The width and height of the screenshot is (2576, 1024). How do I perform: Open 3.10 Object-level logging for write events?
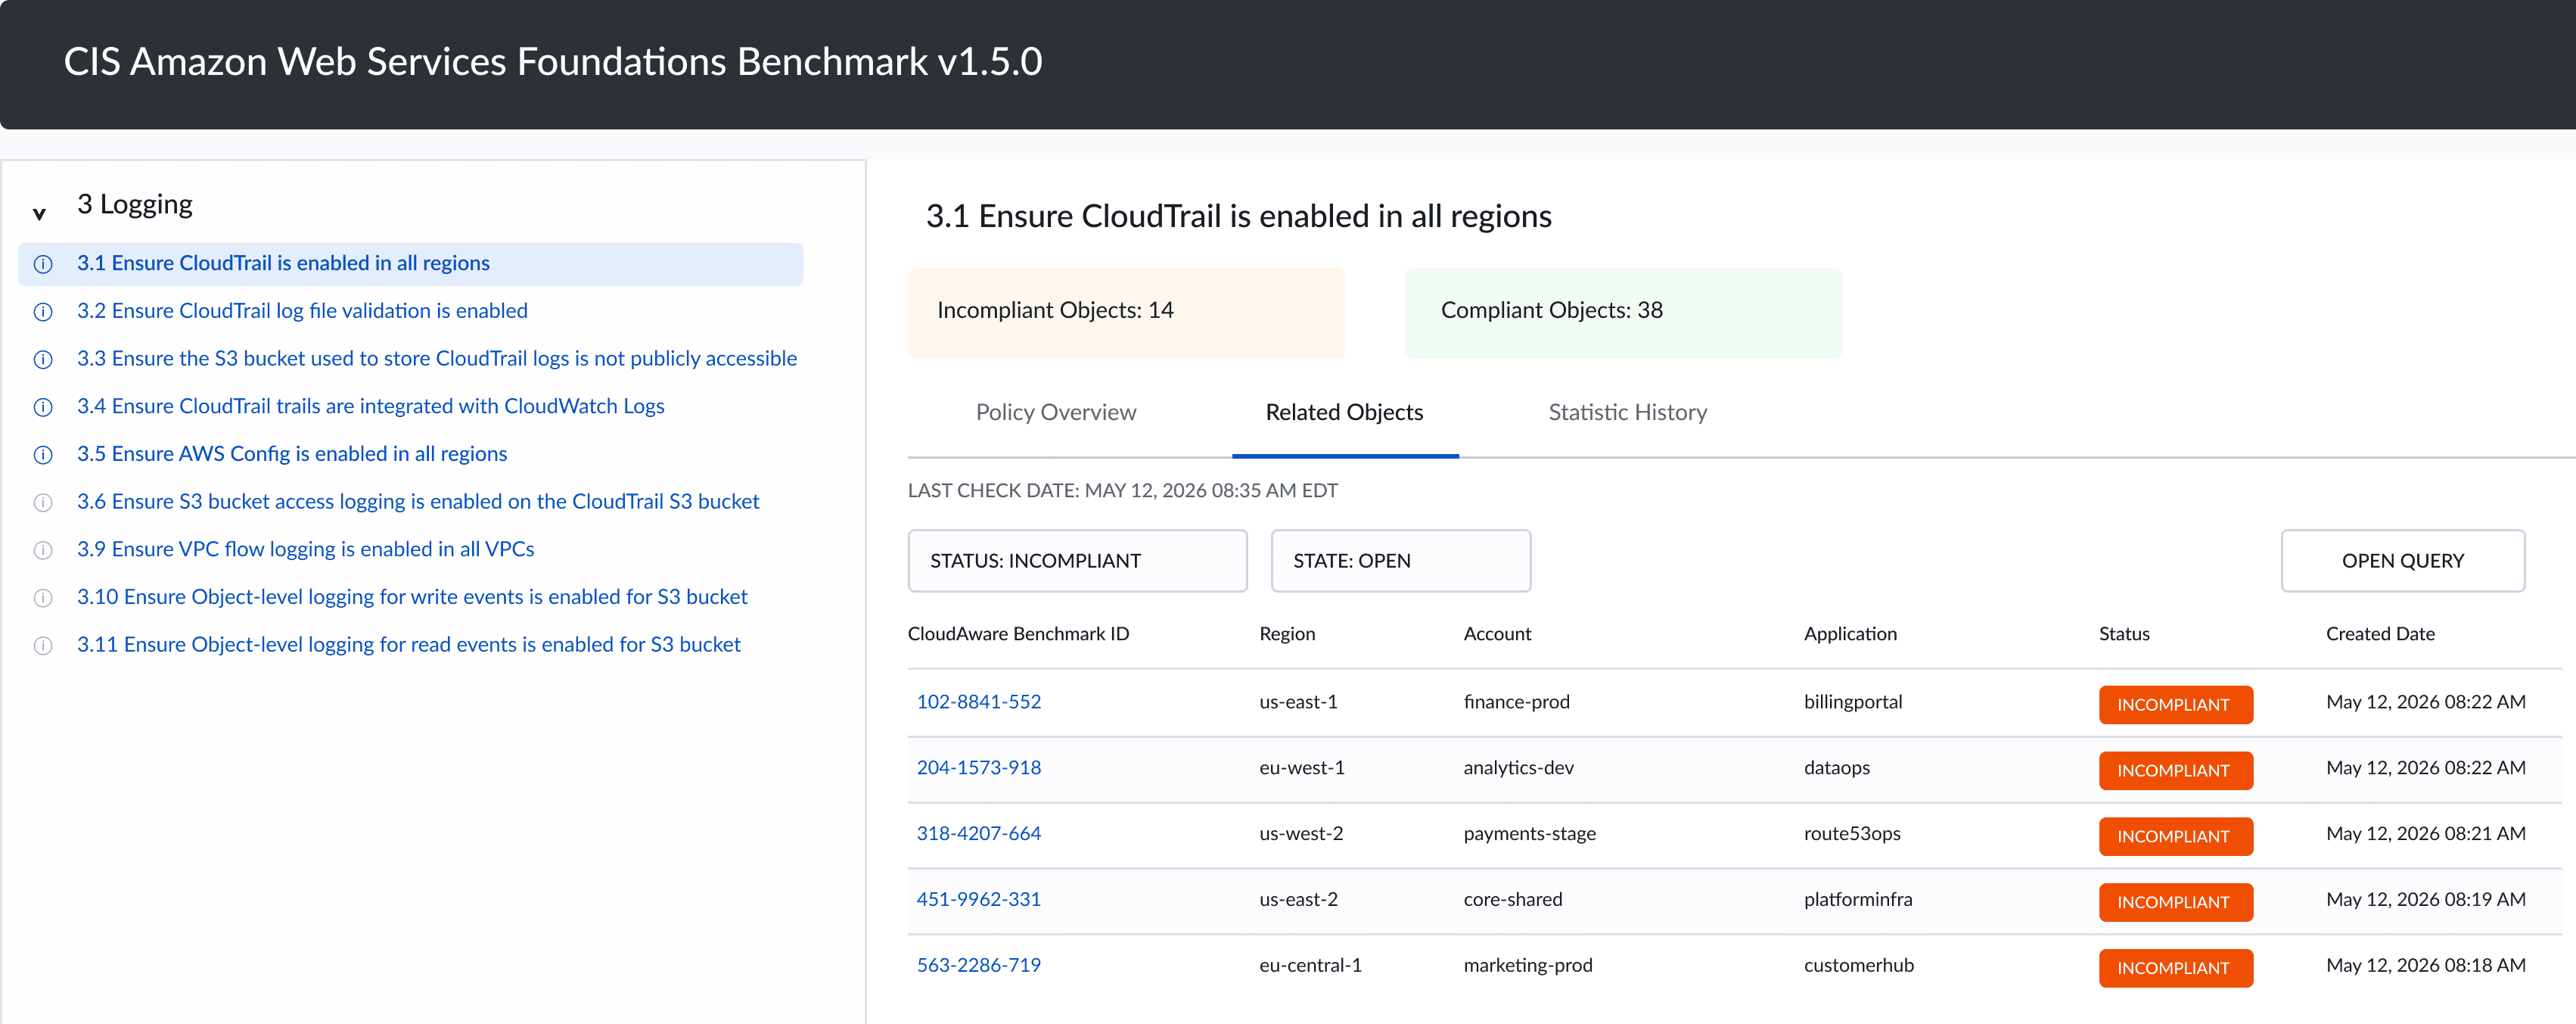[x=412, y=597]
